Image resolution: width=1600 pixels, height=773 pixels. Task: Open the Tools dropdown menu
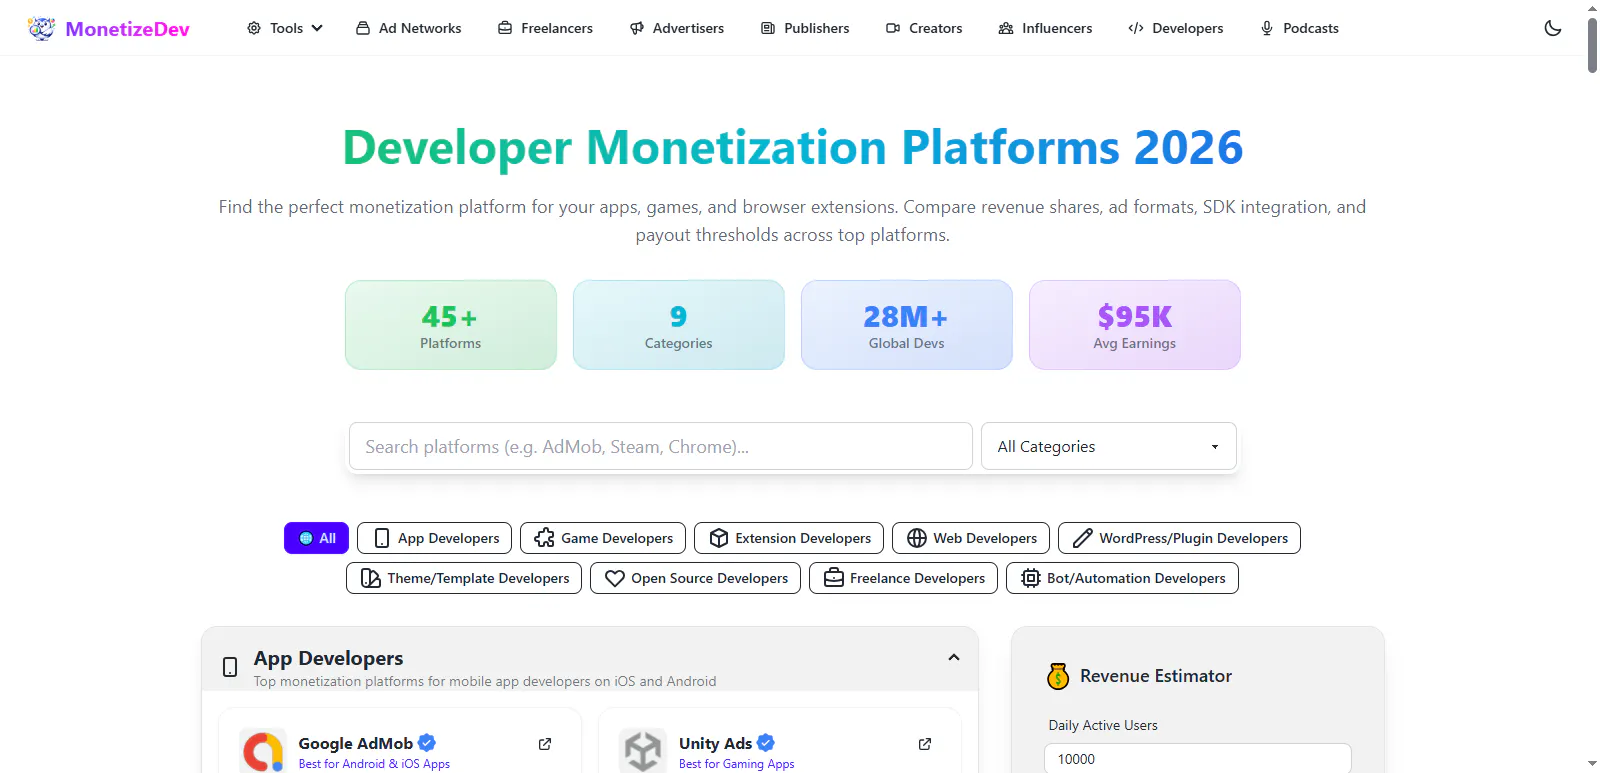click(285, 28)
